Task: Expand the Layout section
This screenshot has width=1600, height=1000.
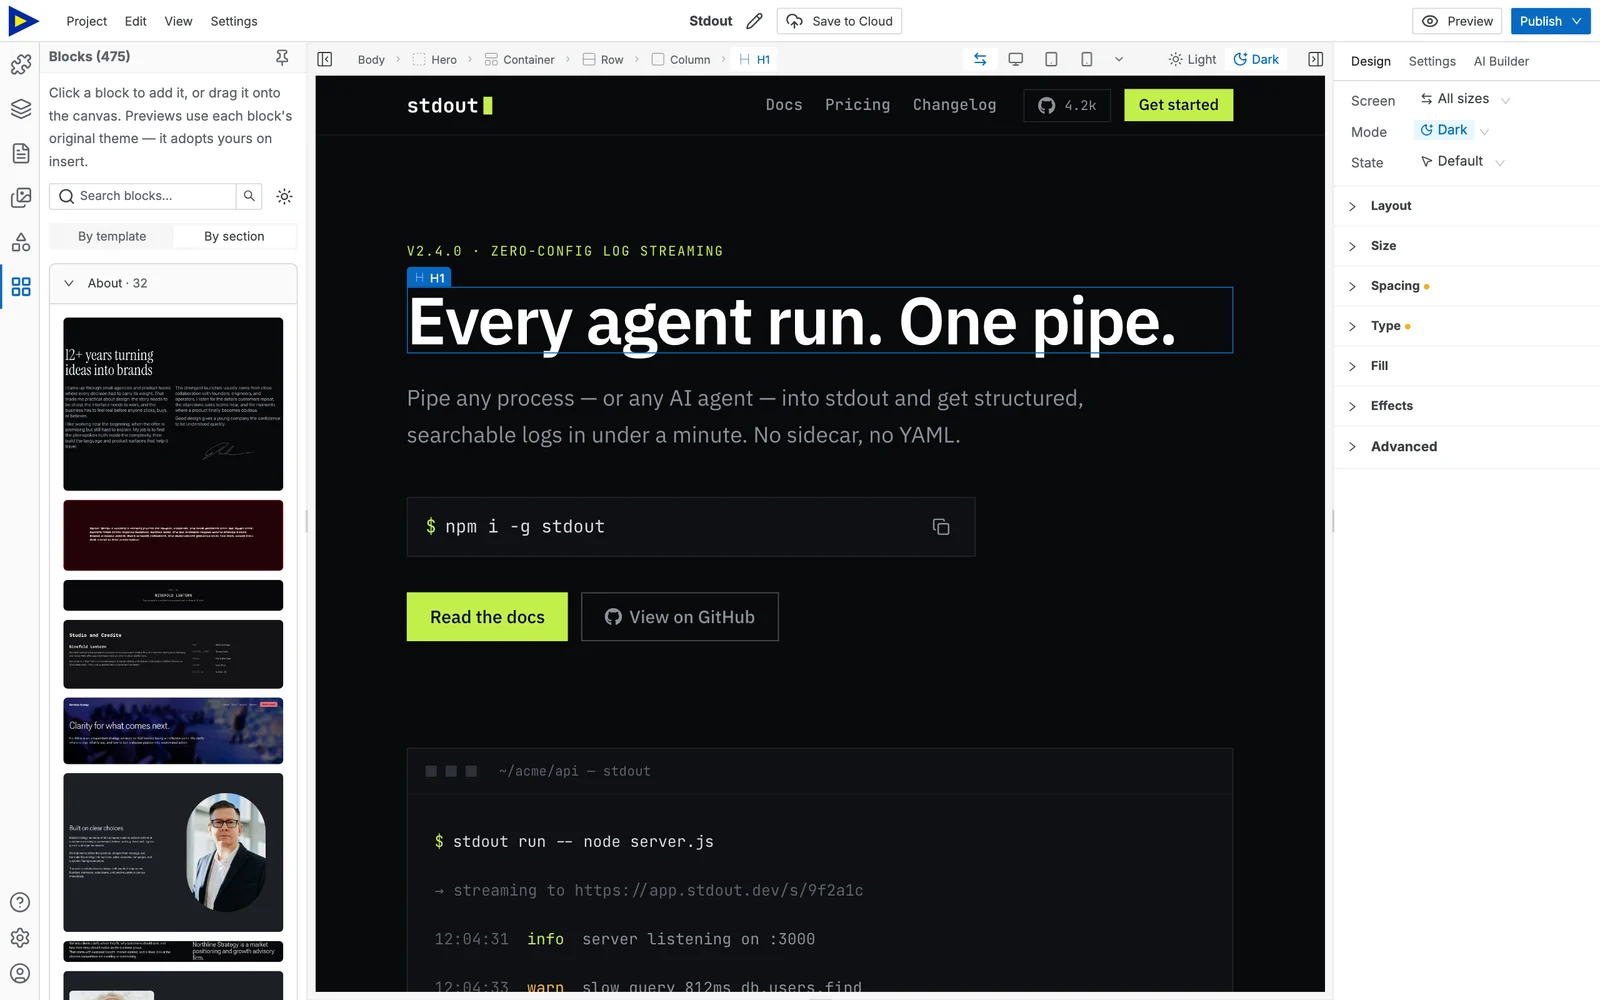Action: point(1467,206)
